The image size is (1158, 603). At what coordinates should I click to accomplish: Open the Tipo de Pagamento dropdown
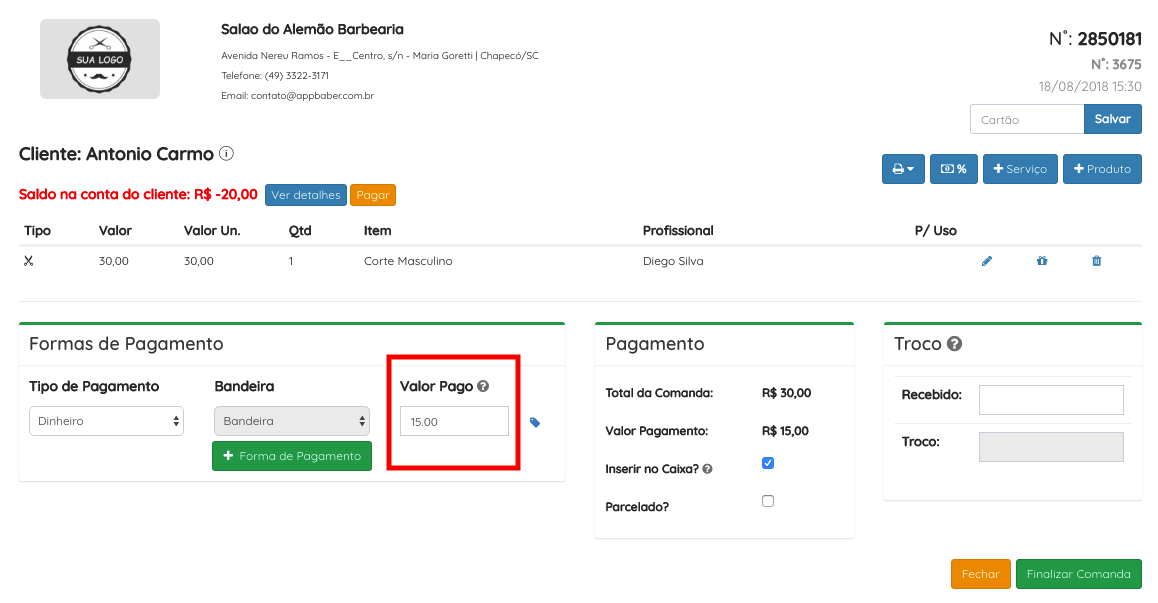coord(106,421)
